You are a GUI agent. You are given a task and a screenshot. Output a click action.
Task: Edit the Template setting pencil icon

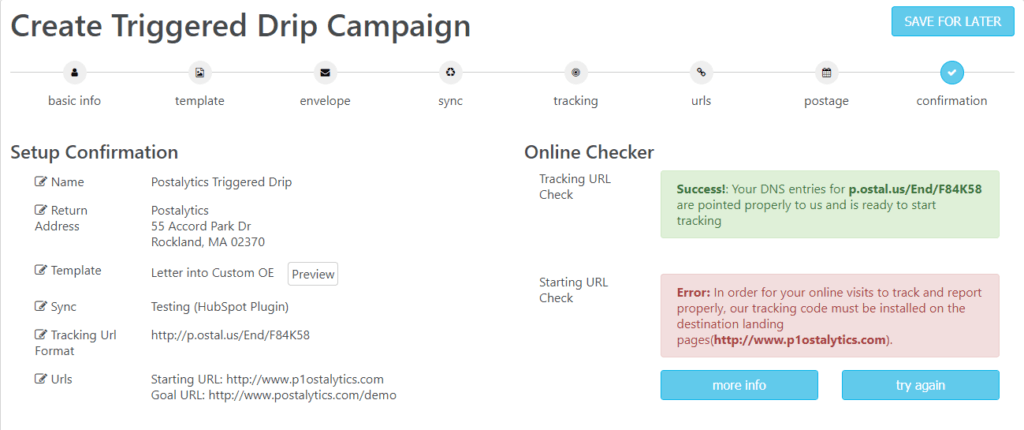tap(40, 270)
